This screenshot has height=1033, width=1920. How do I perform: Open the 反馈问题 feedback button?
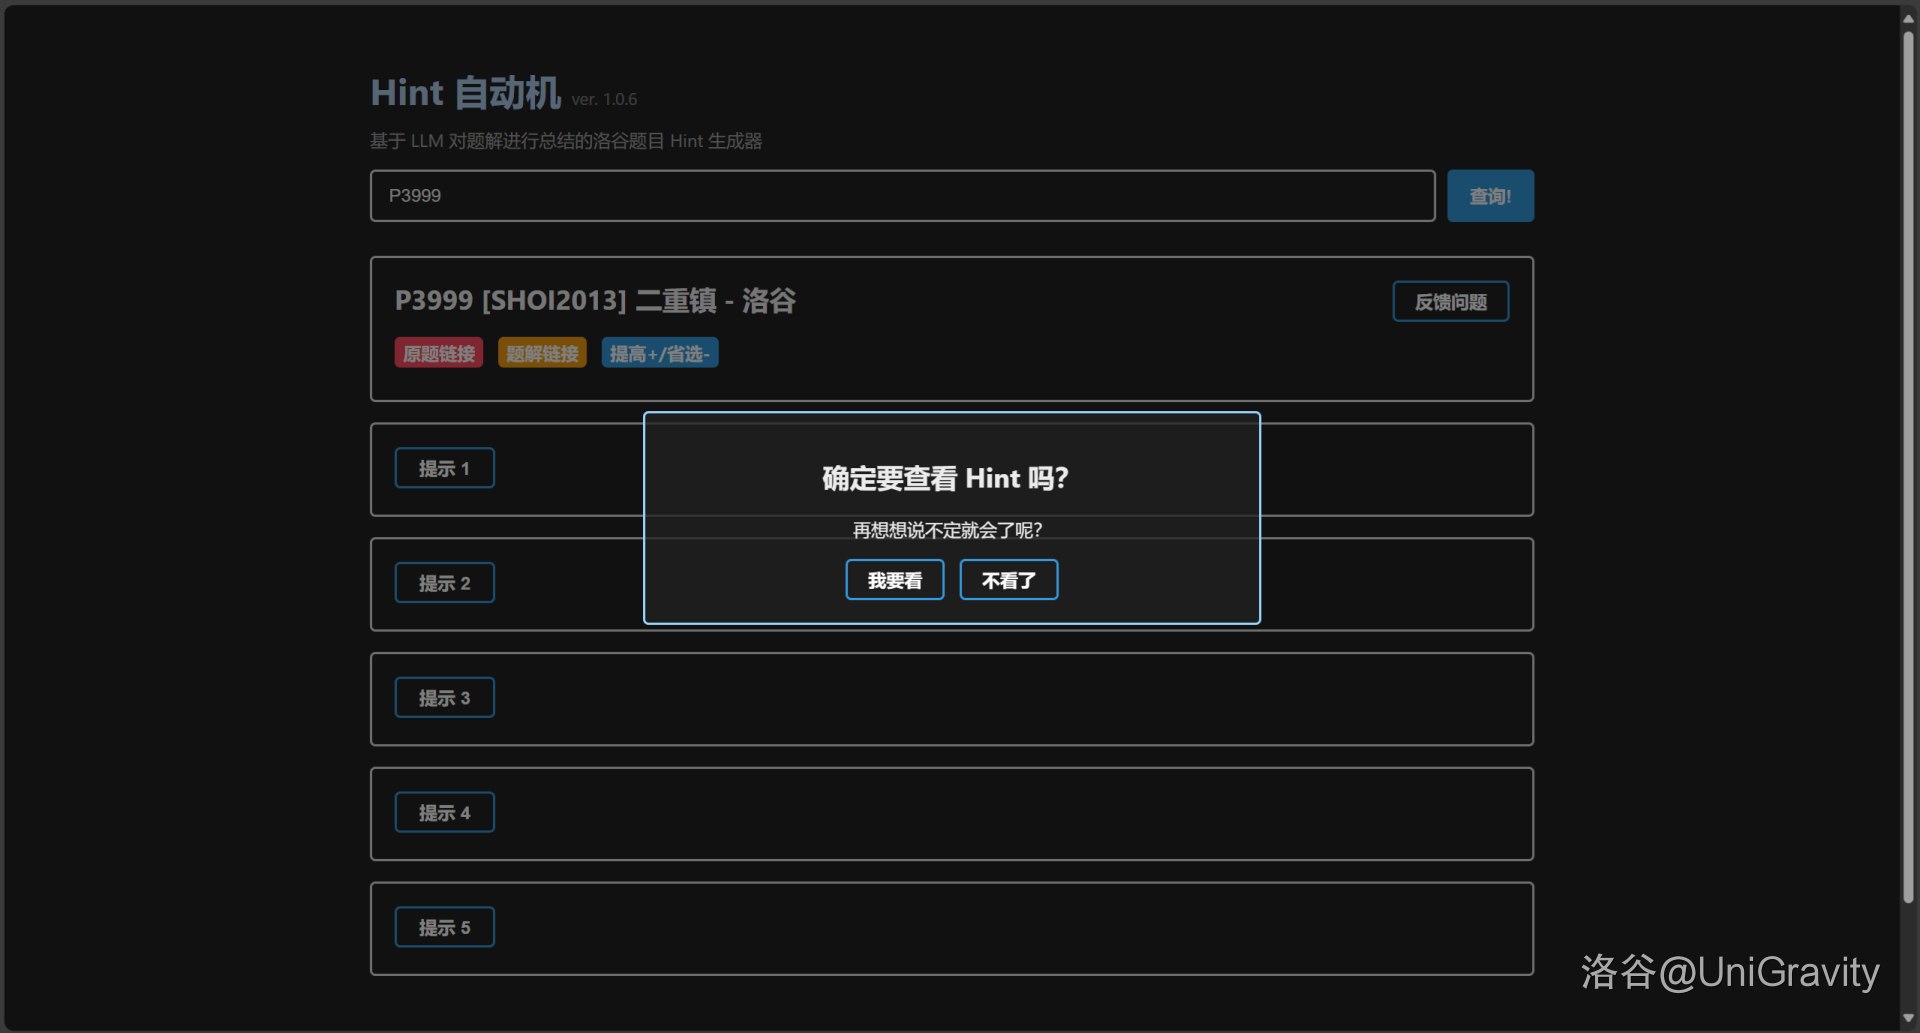(1450, 302)
